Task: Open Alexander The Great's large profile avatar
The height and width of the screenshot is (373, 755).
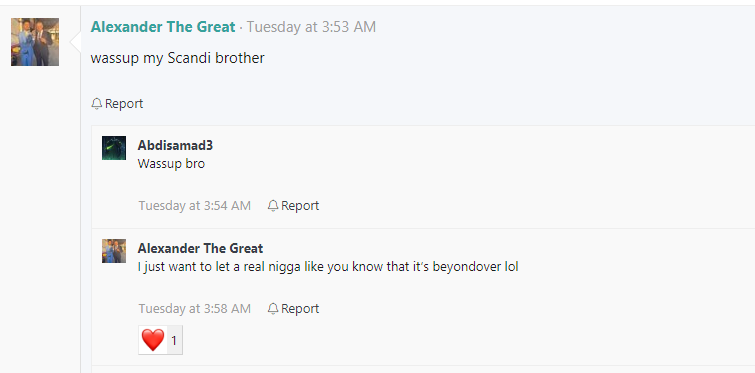Action: tap(35, 42)
